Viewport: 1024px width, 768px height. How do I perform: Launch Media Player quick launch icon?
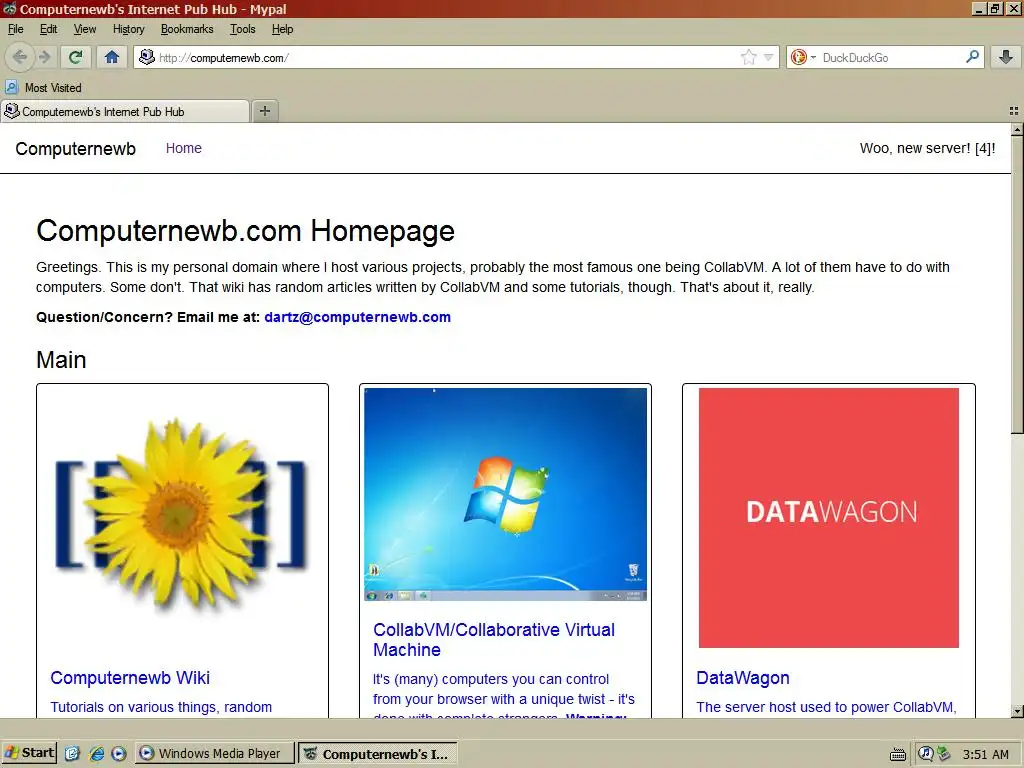(118, 754)
